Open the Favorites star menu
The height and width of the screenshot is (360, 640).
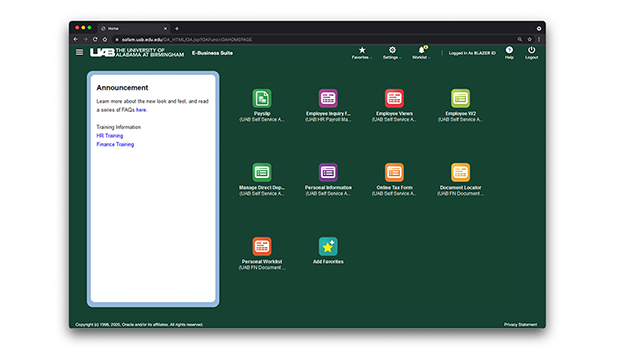point(362,53)
